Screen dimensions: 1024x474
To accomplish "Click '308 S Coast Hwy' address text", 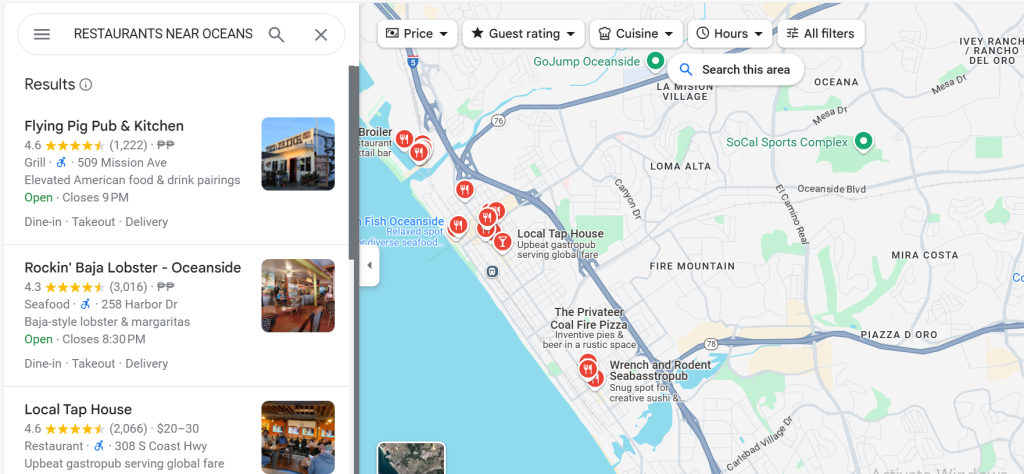I will point(161,447).
